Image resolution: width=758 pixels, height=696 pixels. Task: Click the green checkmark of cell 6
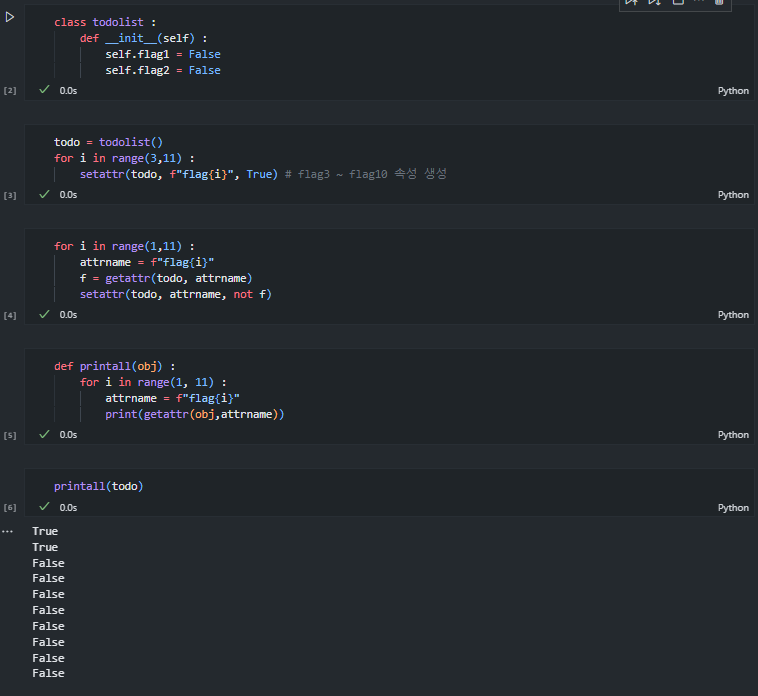(44, 506)
